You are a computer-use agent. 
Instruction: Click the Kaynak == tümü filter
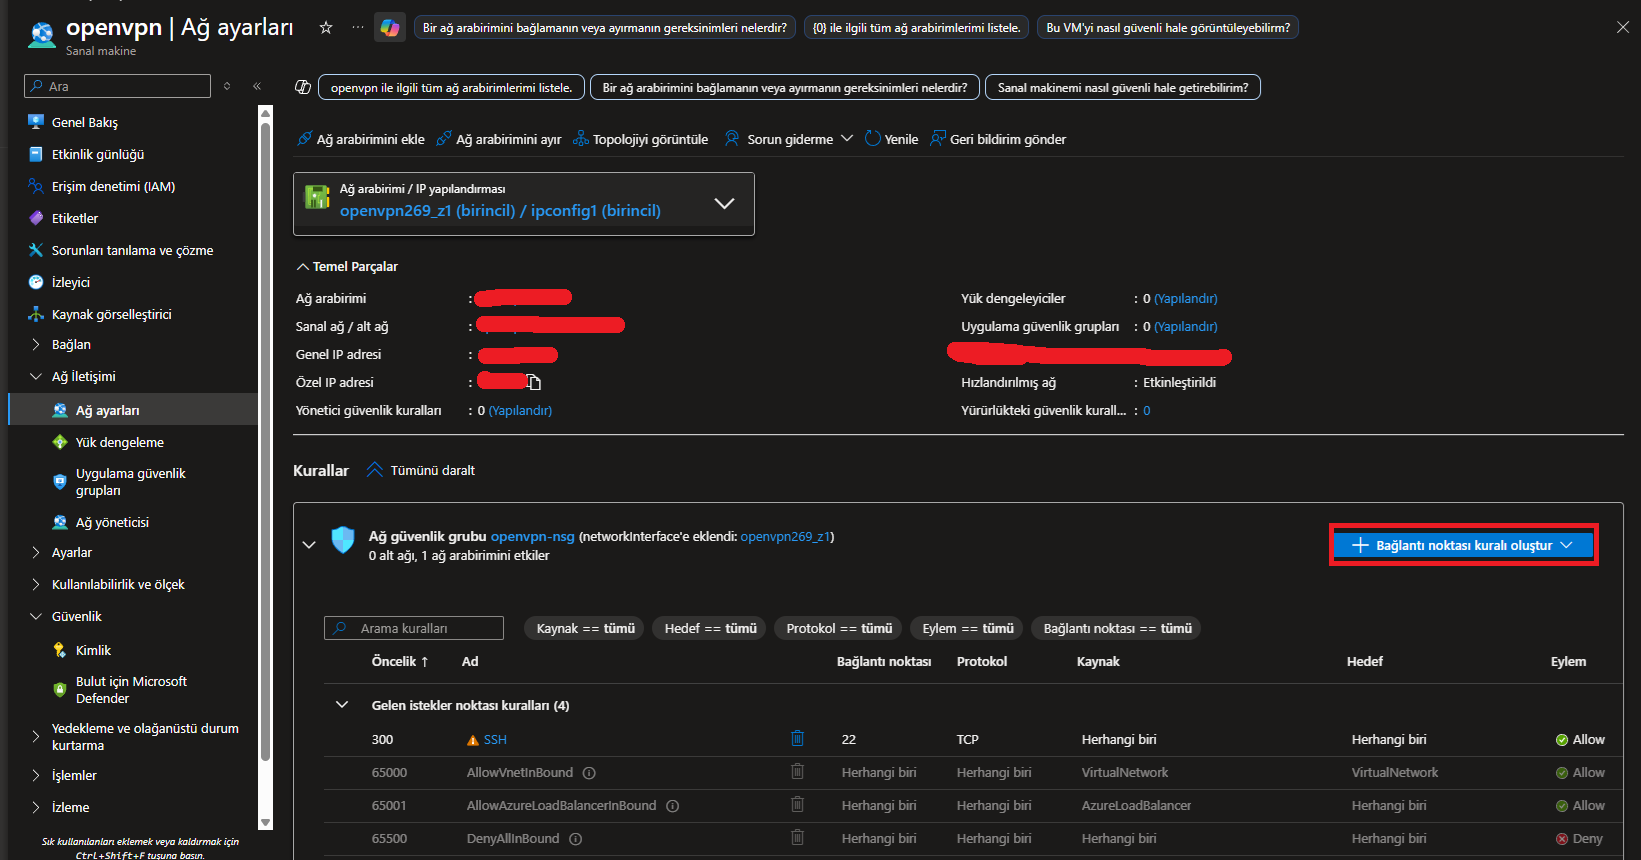point(585,628)
